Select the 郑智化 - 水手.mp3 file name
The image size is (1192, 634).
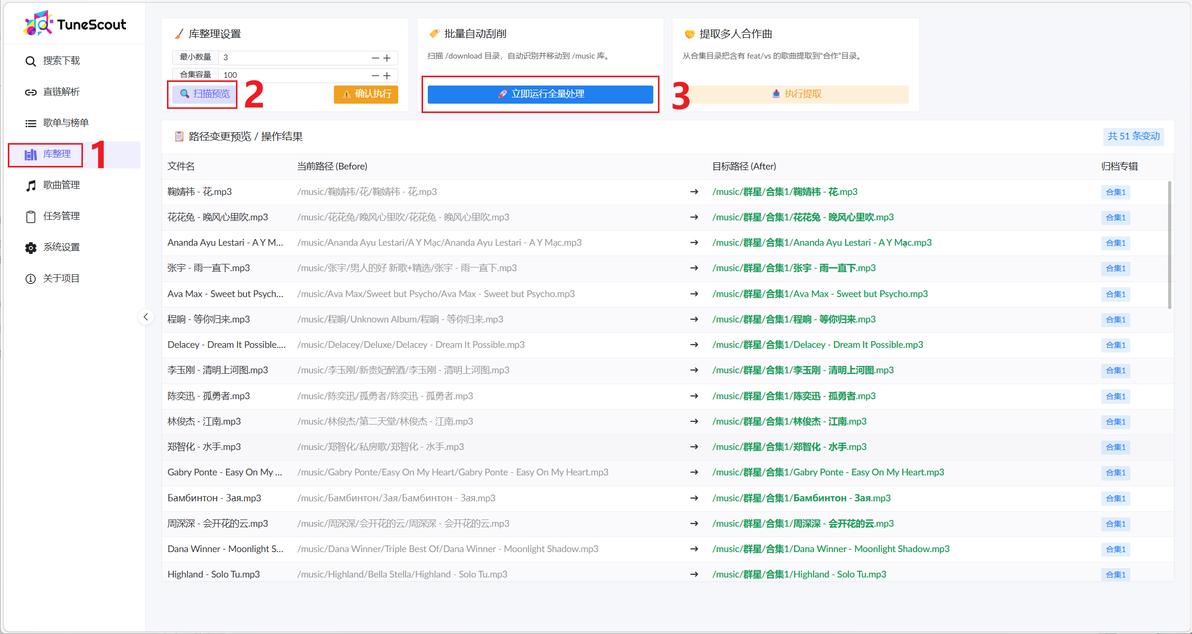point(204,447)
